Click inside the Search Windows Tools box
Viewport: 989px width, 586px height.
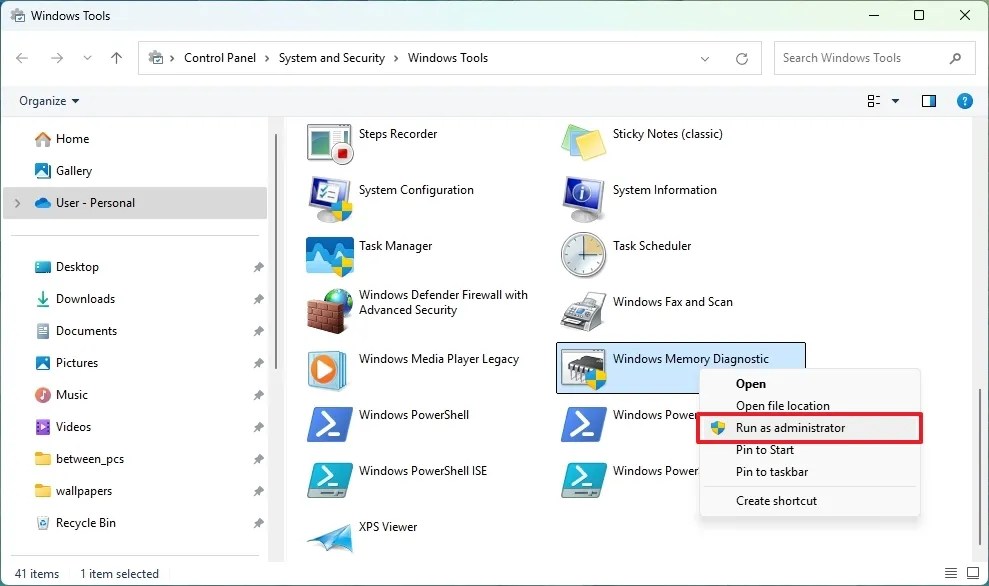[x=862, y=58]
